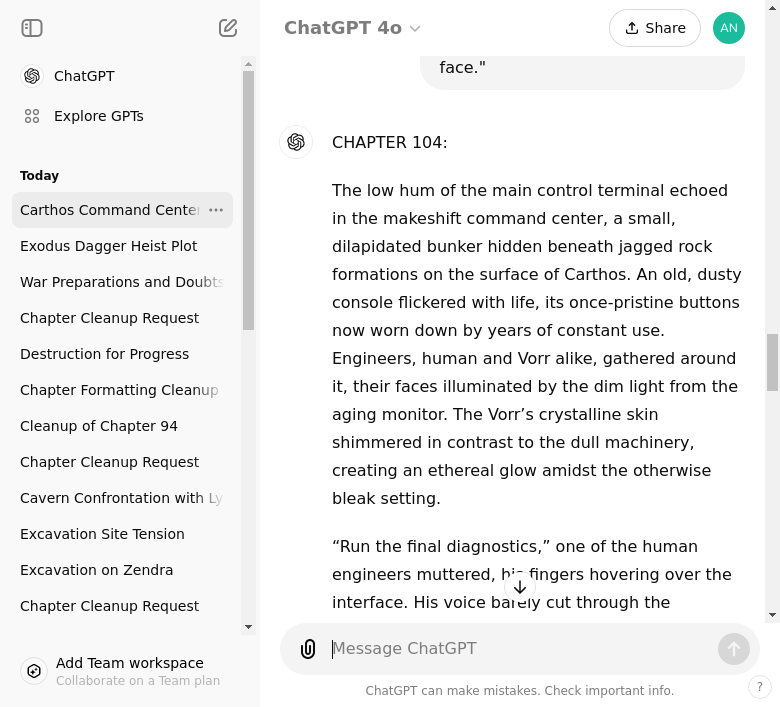Image resolution: width=780 pixels, height=707 pixels.
Task: Open the AN profile avatar menu
Action: pyautogui.click(x=729, y=28)
